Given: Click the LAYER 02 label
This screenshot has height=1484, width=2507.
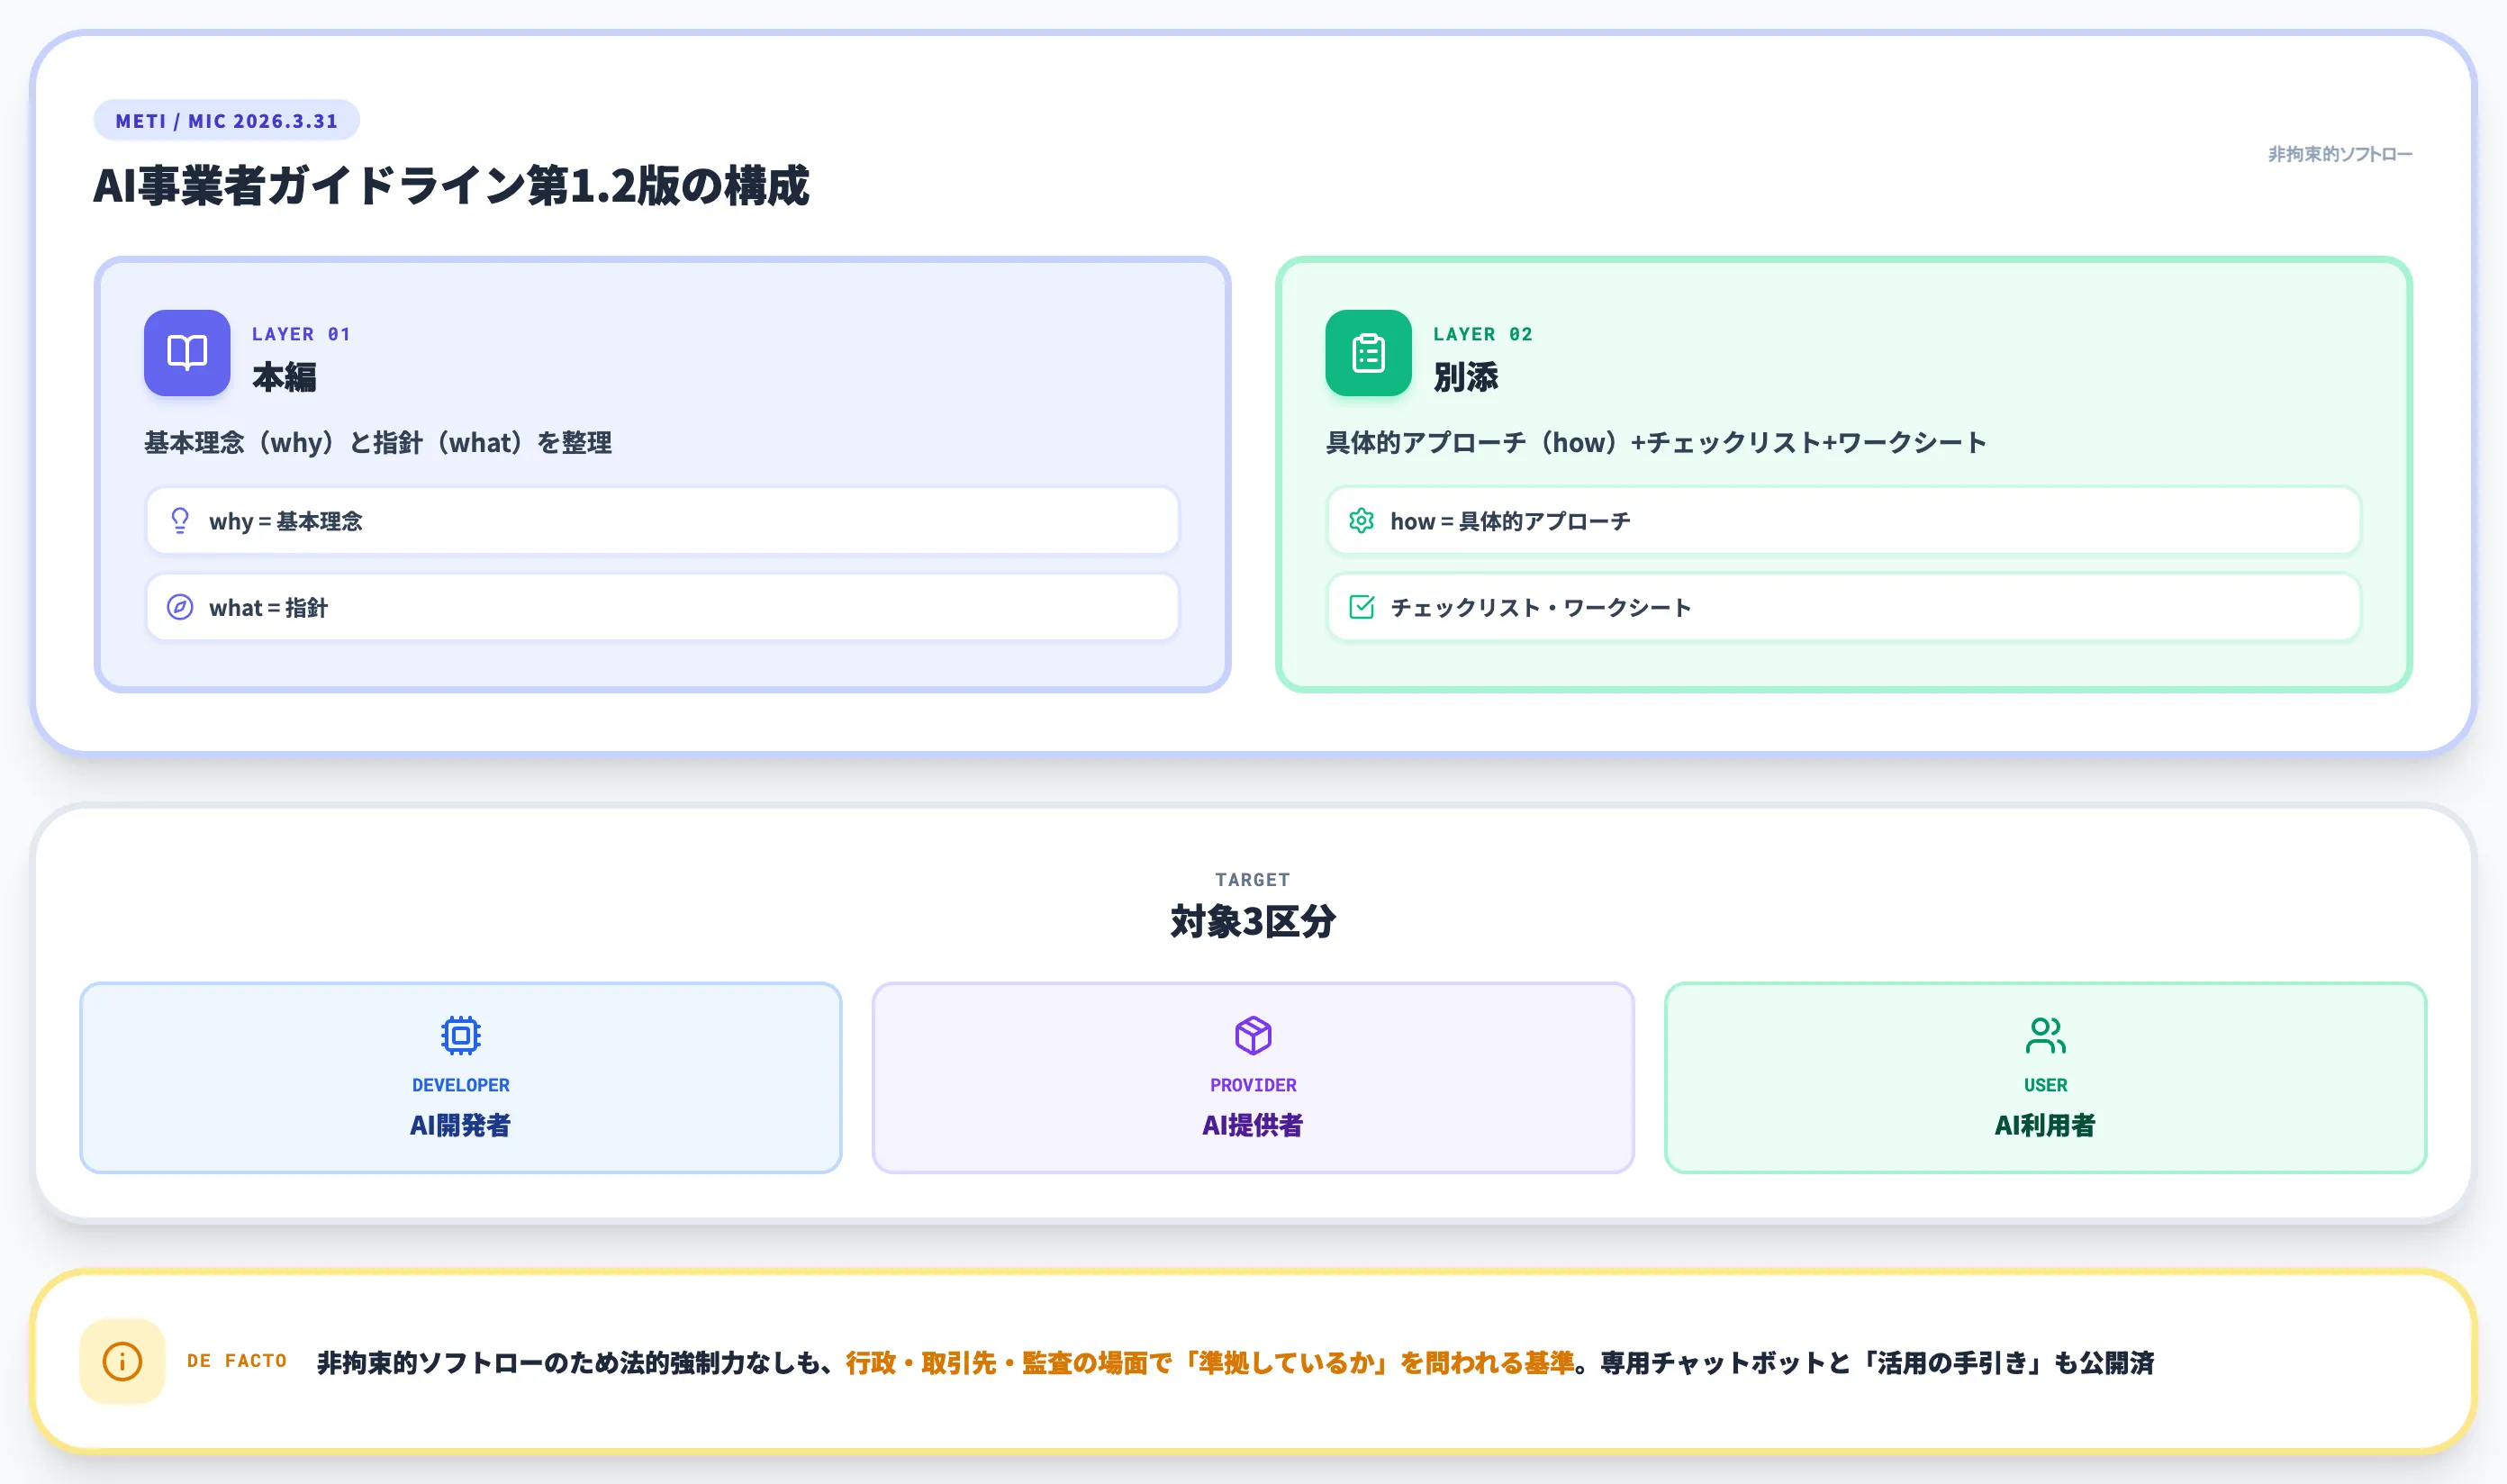Looking at the screenshot, I should [1483, 334].
